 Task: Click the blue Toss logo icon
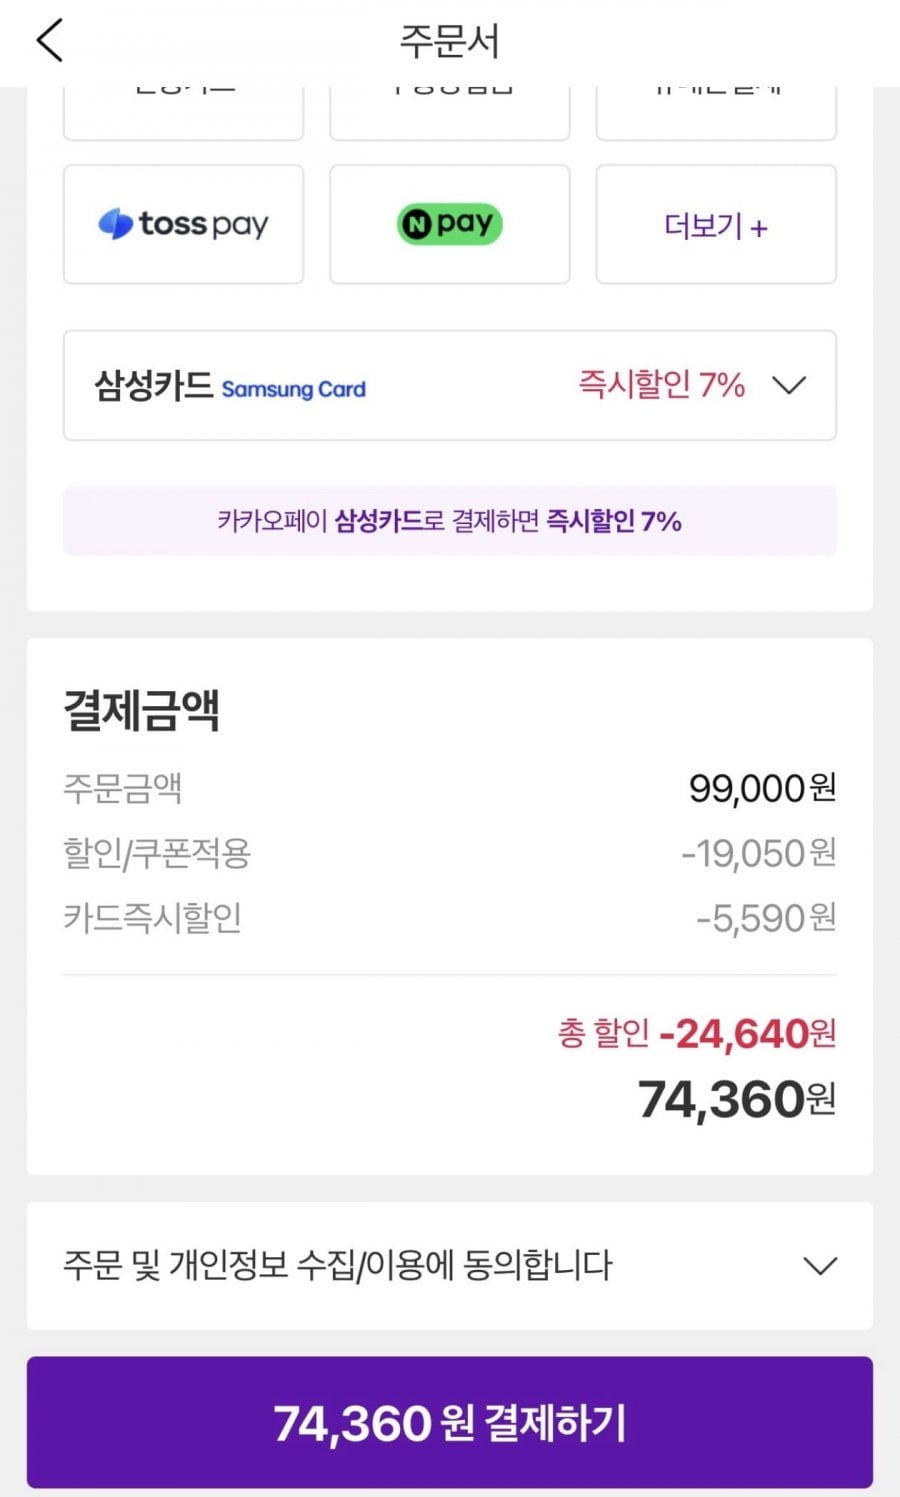point(115,224)
